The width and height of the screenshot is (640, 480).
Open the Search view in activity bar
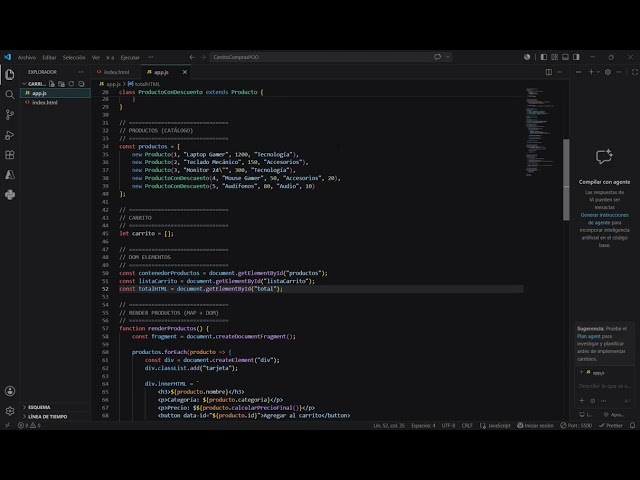pos(10,95)
